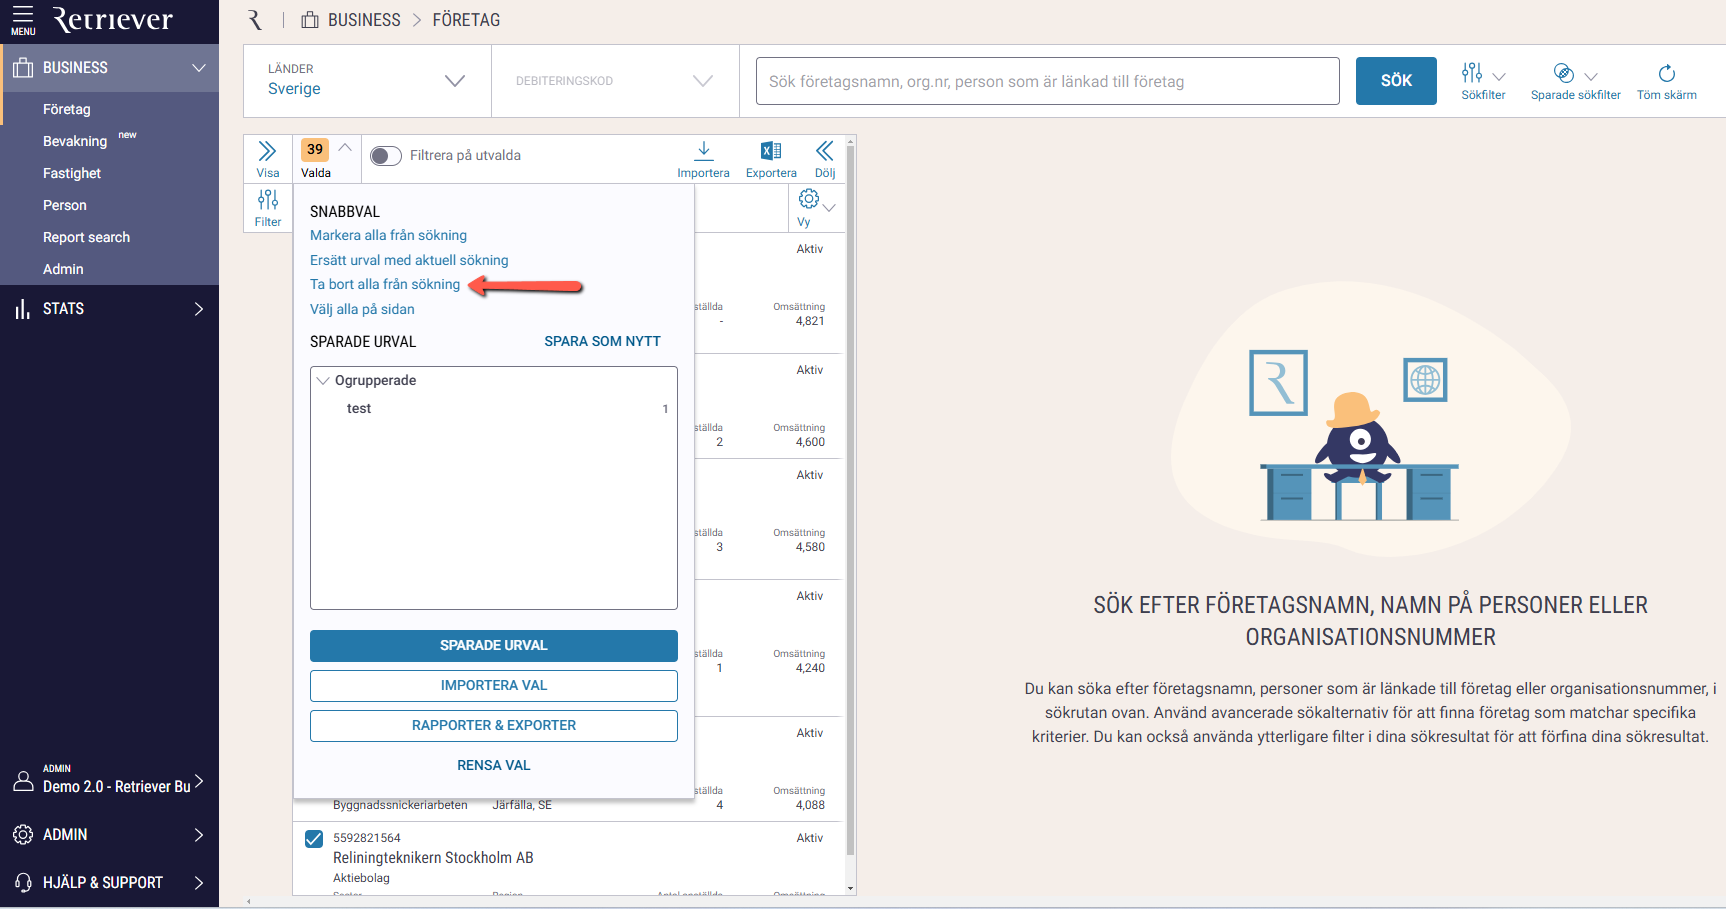Open the Debiteringskod dropdown

(x=615, y=81)
